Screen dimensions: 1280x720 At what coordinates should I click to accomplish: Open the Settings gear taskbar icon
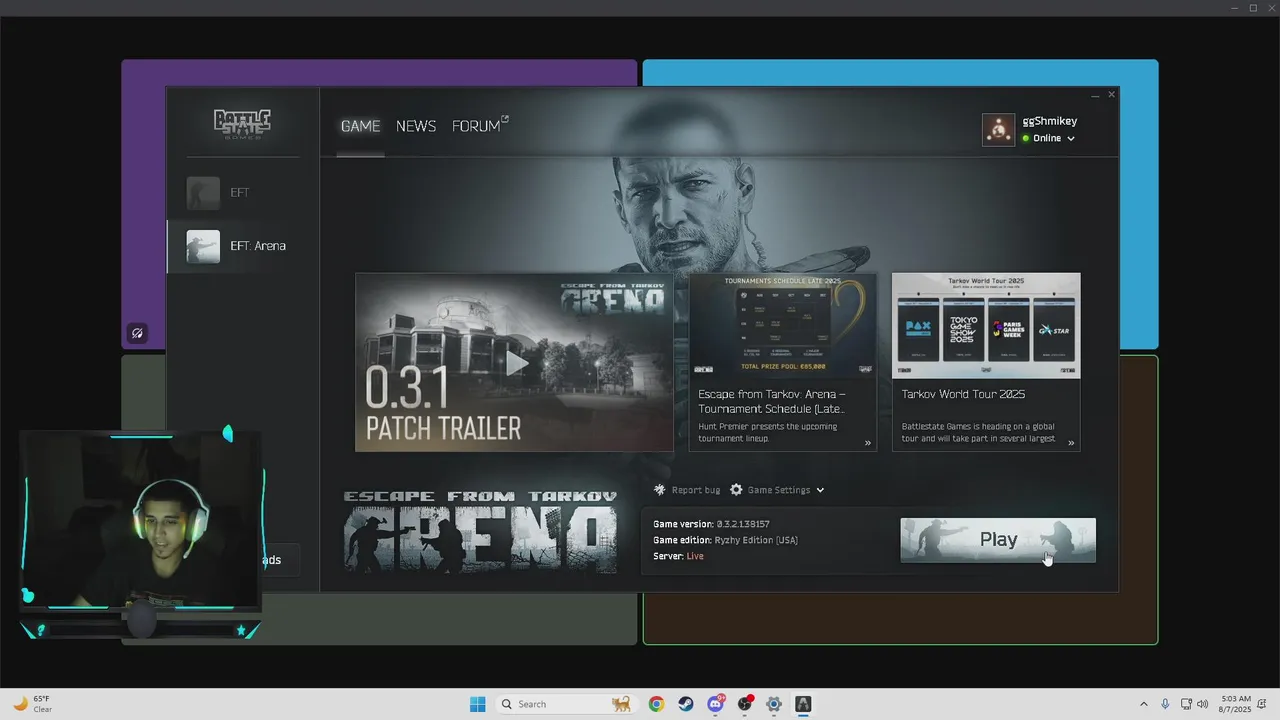(x=774, y=704)
